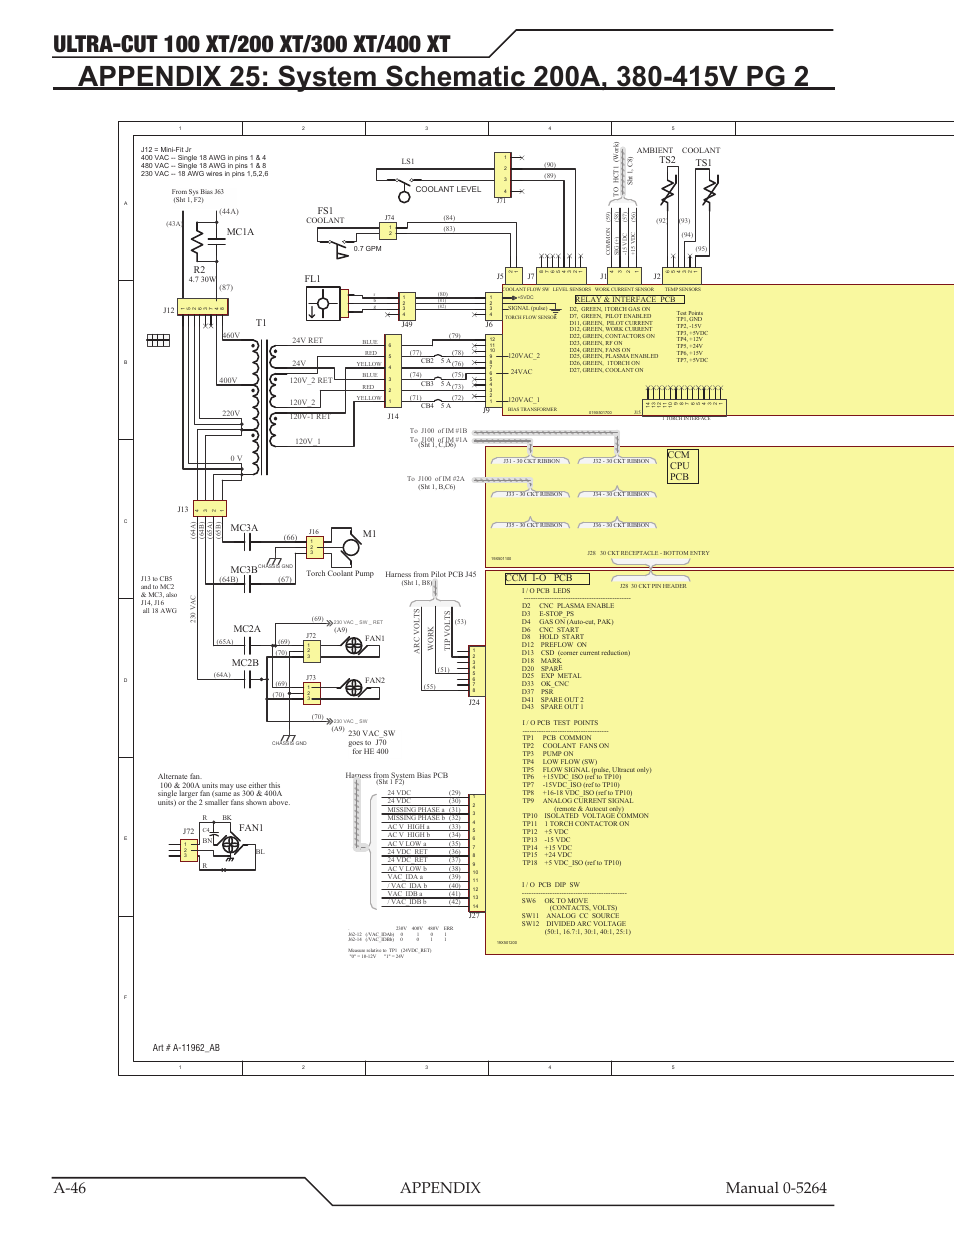Image resolution: width=954 pixels, height=1235 pixels.
Task: Click the 'APPENDIX' footer label
Action: point(440,1188)
